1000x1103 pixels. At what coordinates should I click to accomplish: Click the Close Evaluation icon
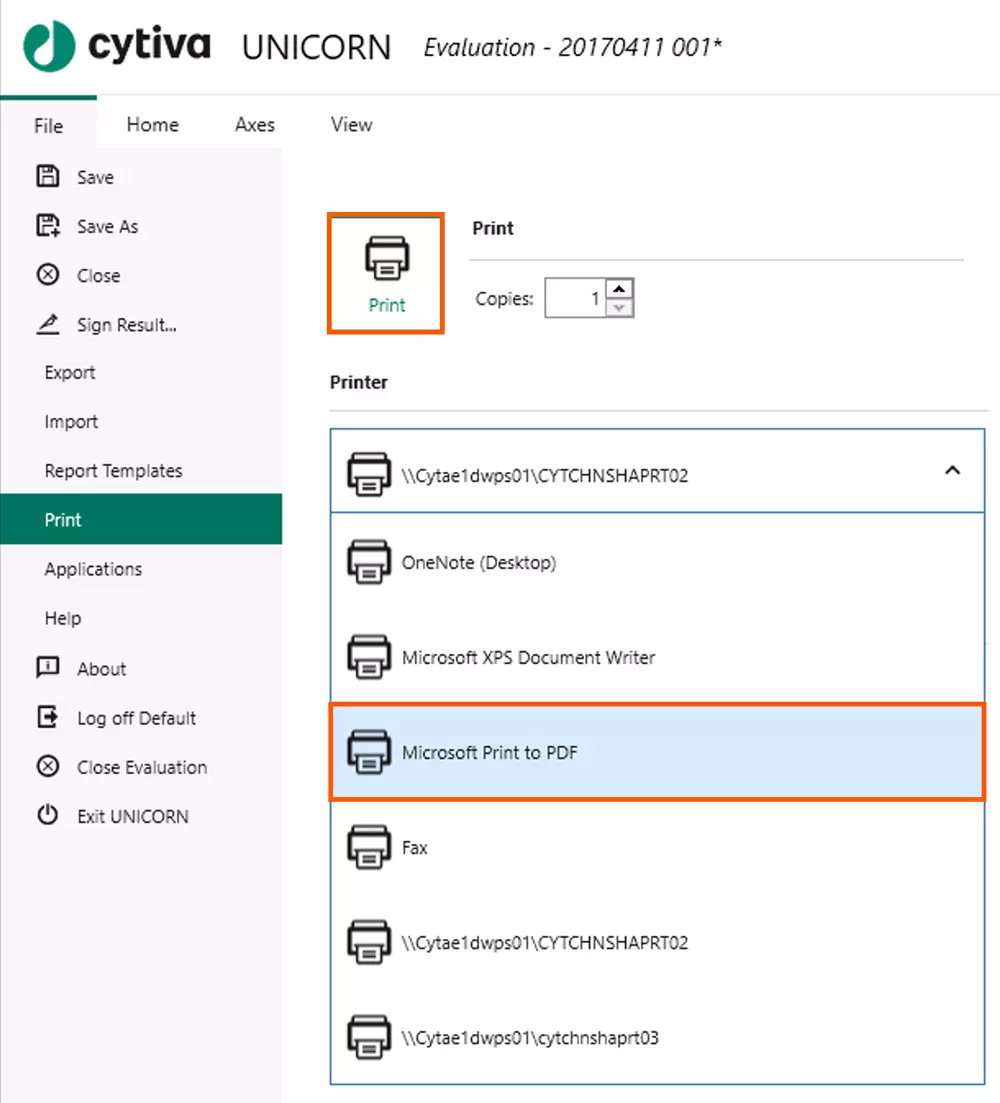click(48, 767)
